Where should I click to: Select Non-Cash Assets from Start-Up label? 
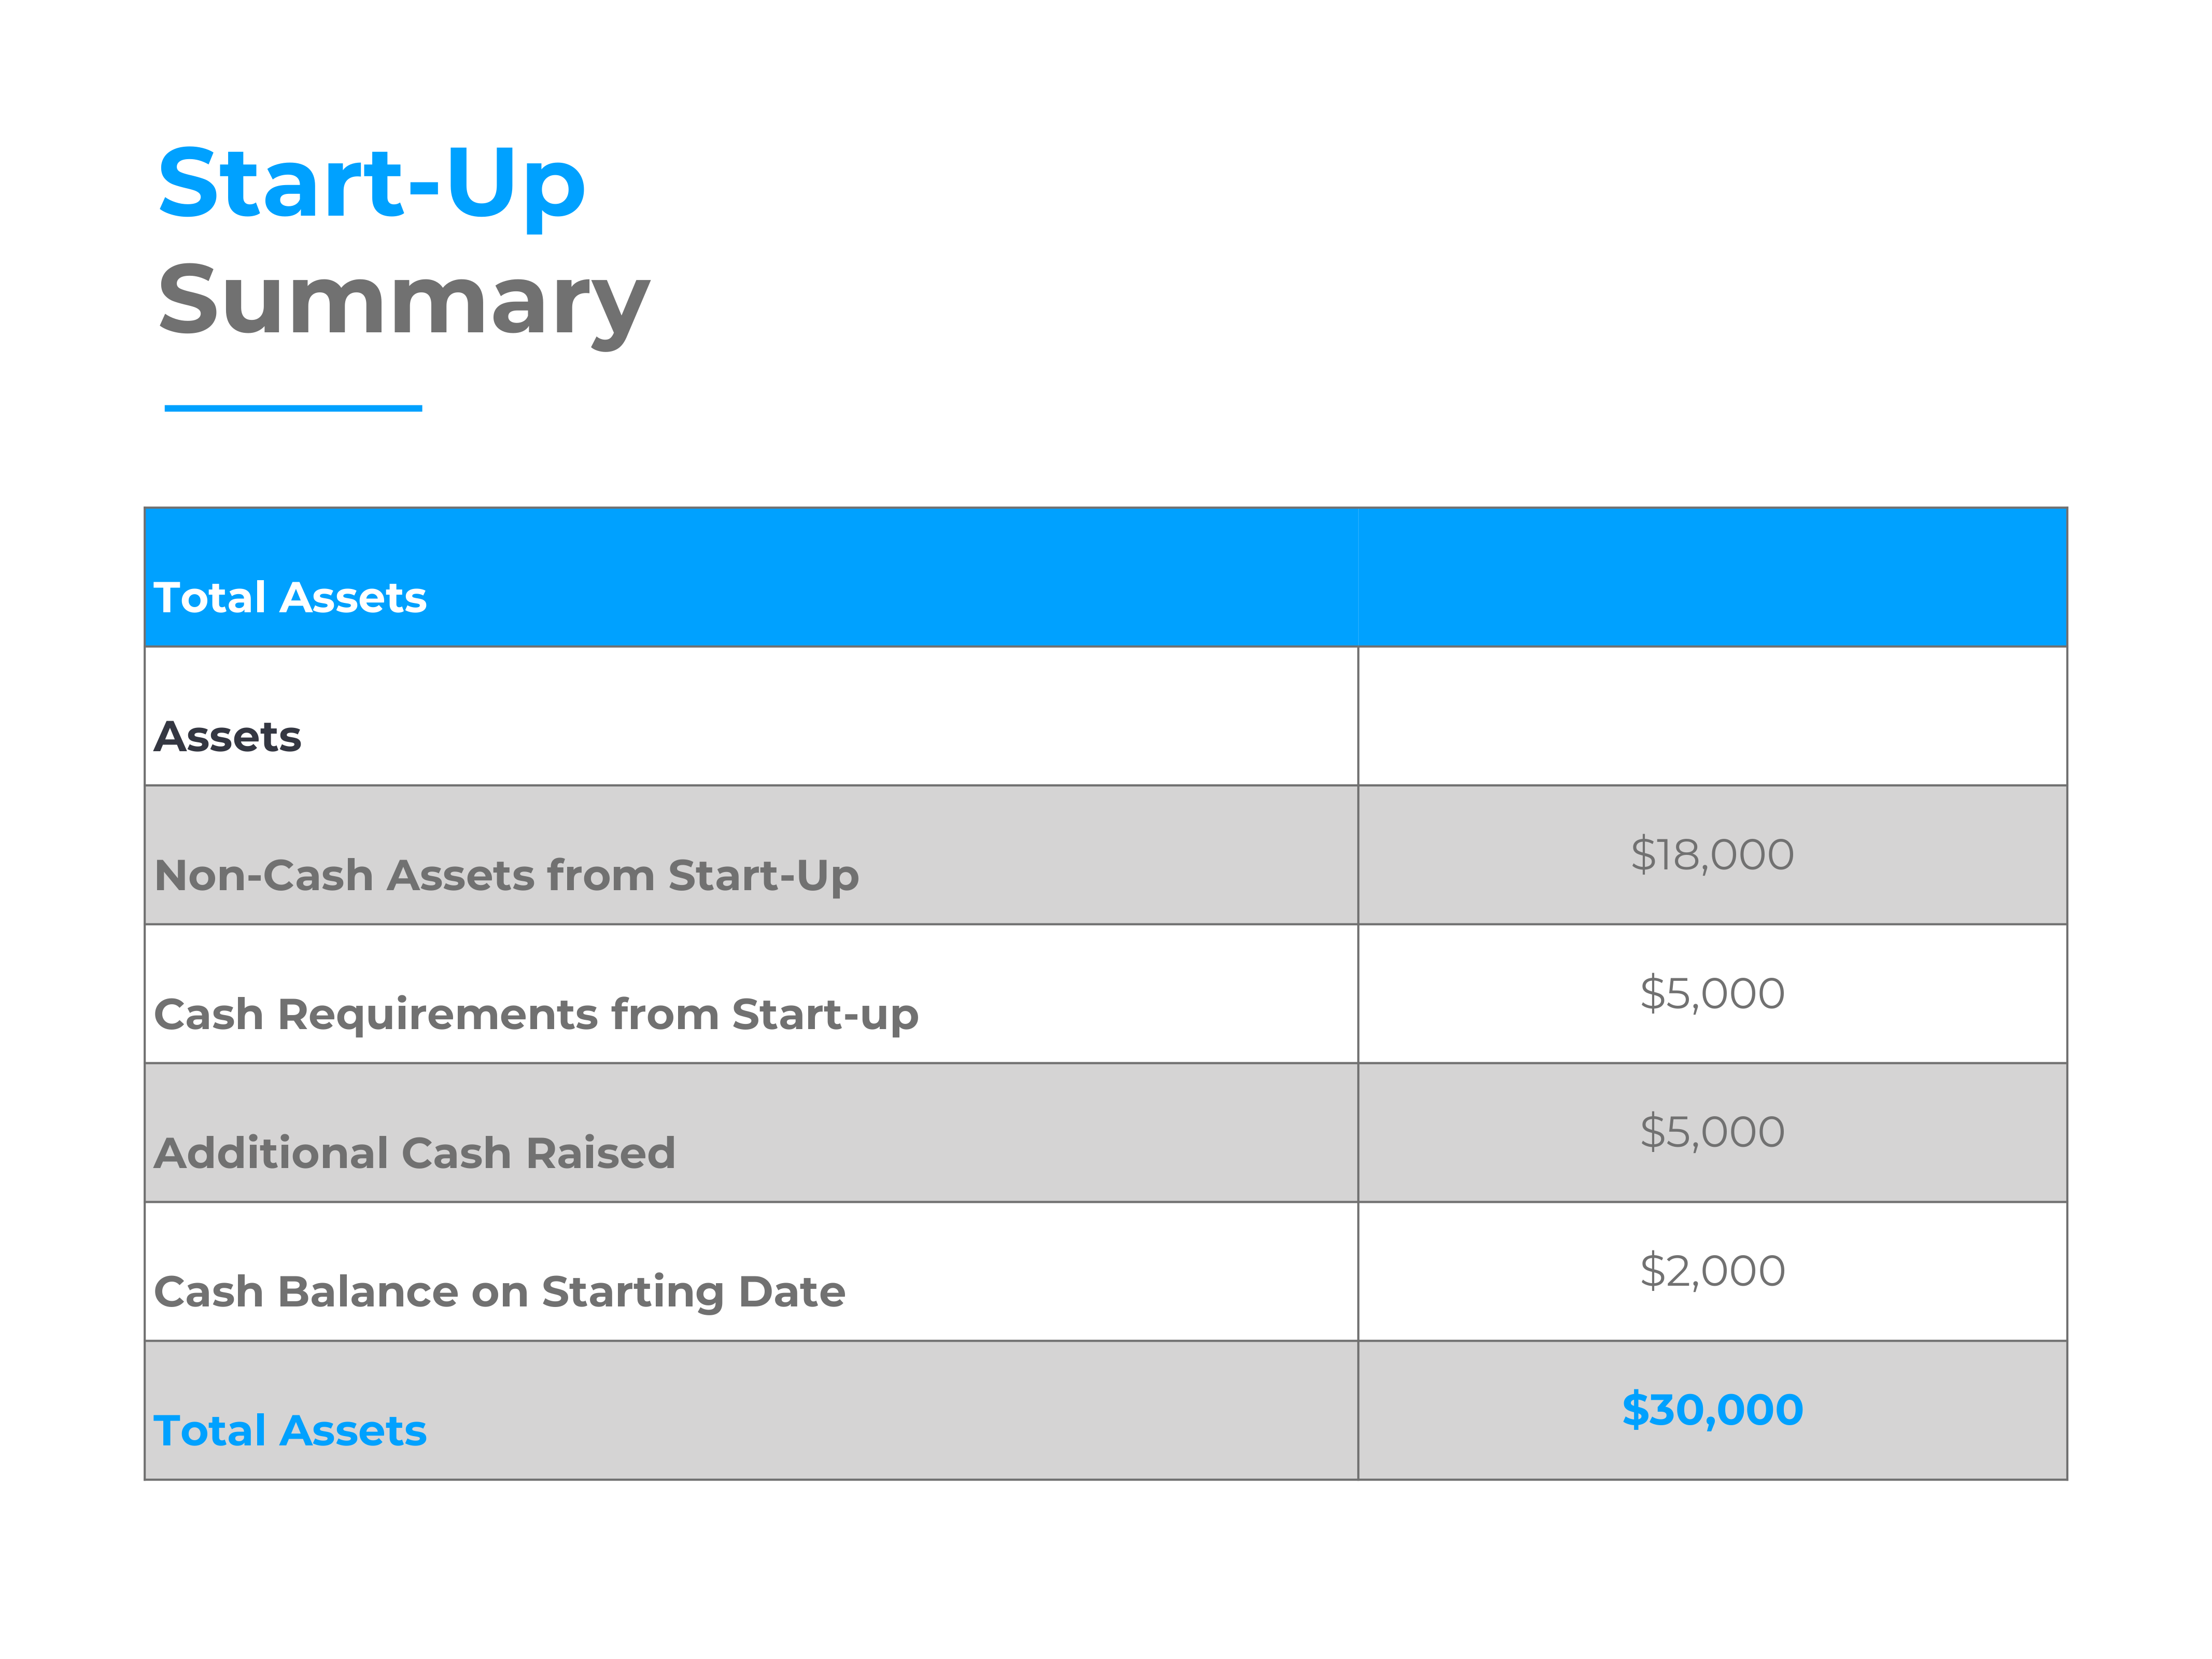(x=506, y=877)
